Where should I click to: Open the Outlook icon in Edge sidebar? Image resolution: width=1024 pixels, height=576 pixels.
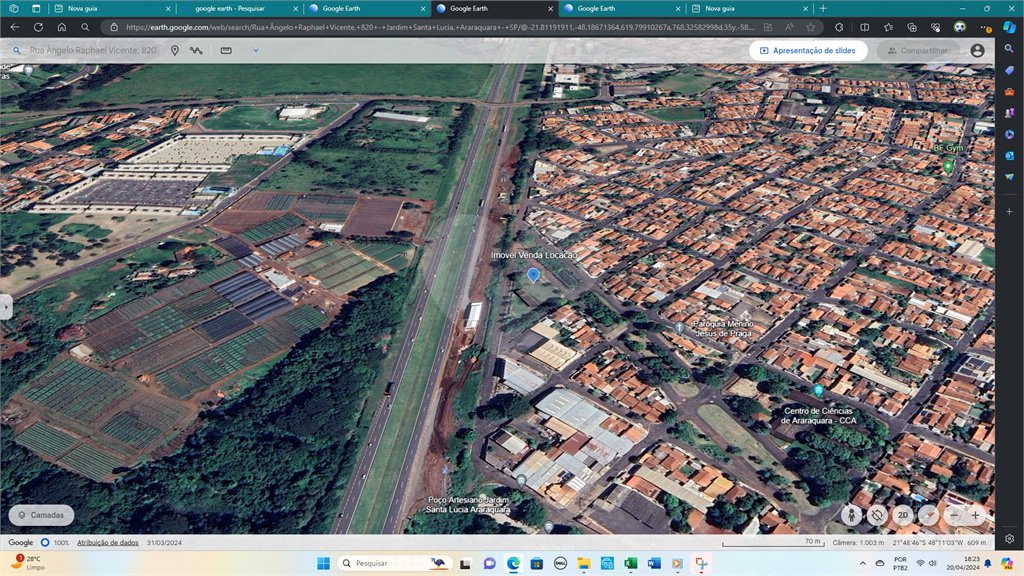coord(1010,155)
